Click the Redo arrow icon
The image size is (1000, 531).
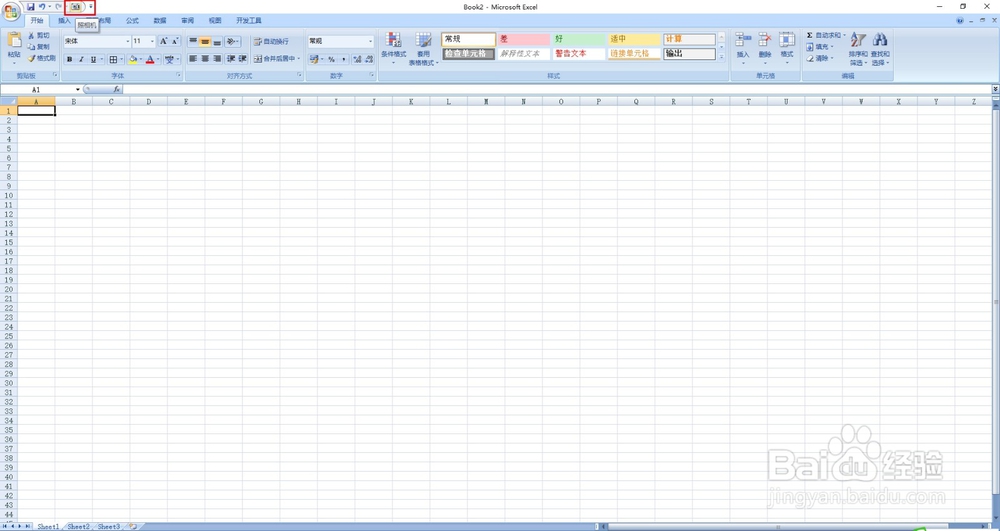(x=58, y=6)
